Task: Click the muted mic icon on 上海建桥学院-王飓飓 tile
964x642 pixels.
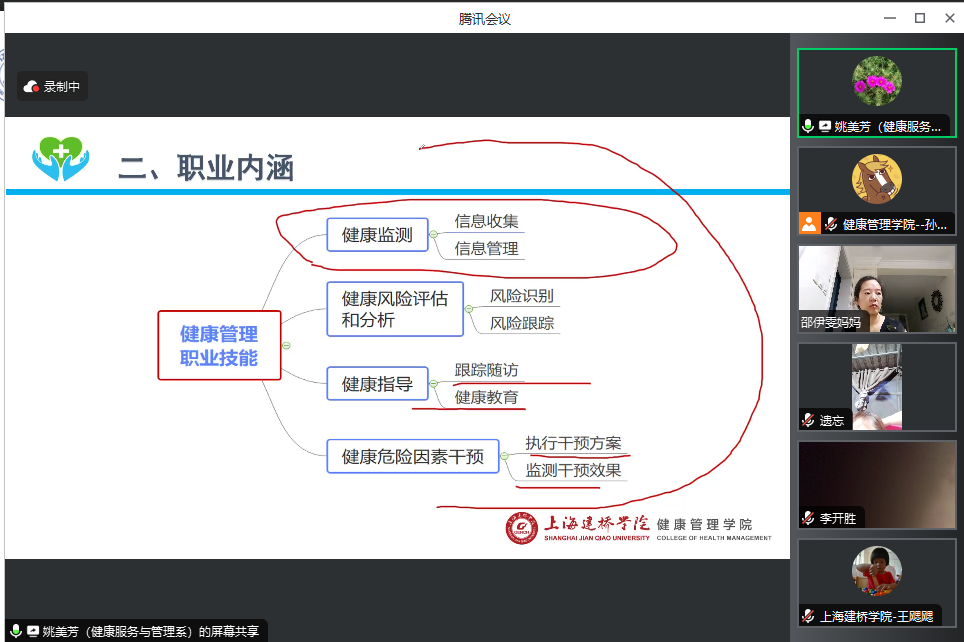Action: 808,616
